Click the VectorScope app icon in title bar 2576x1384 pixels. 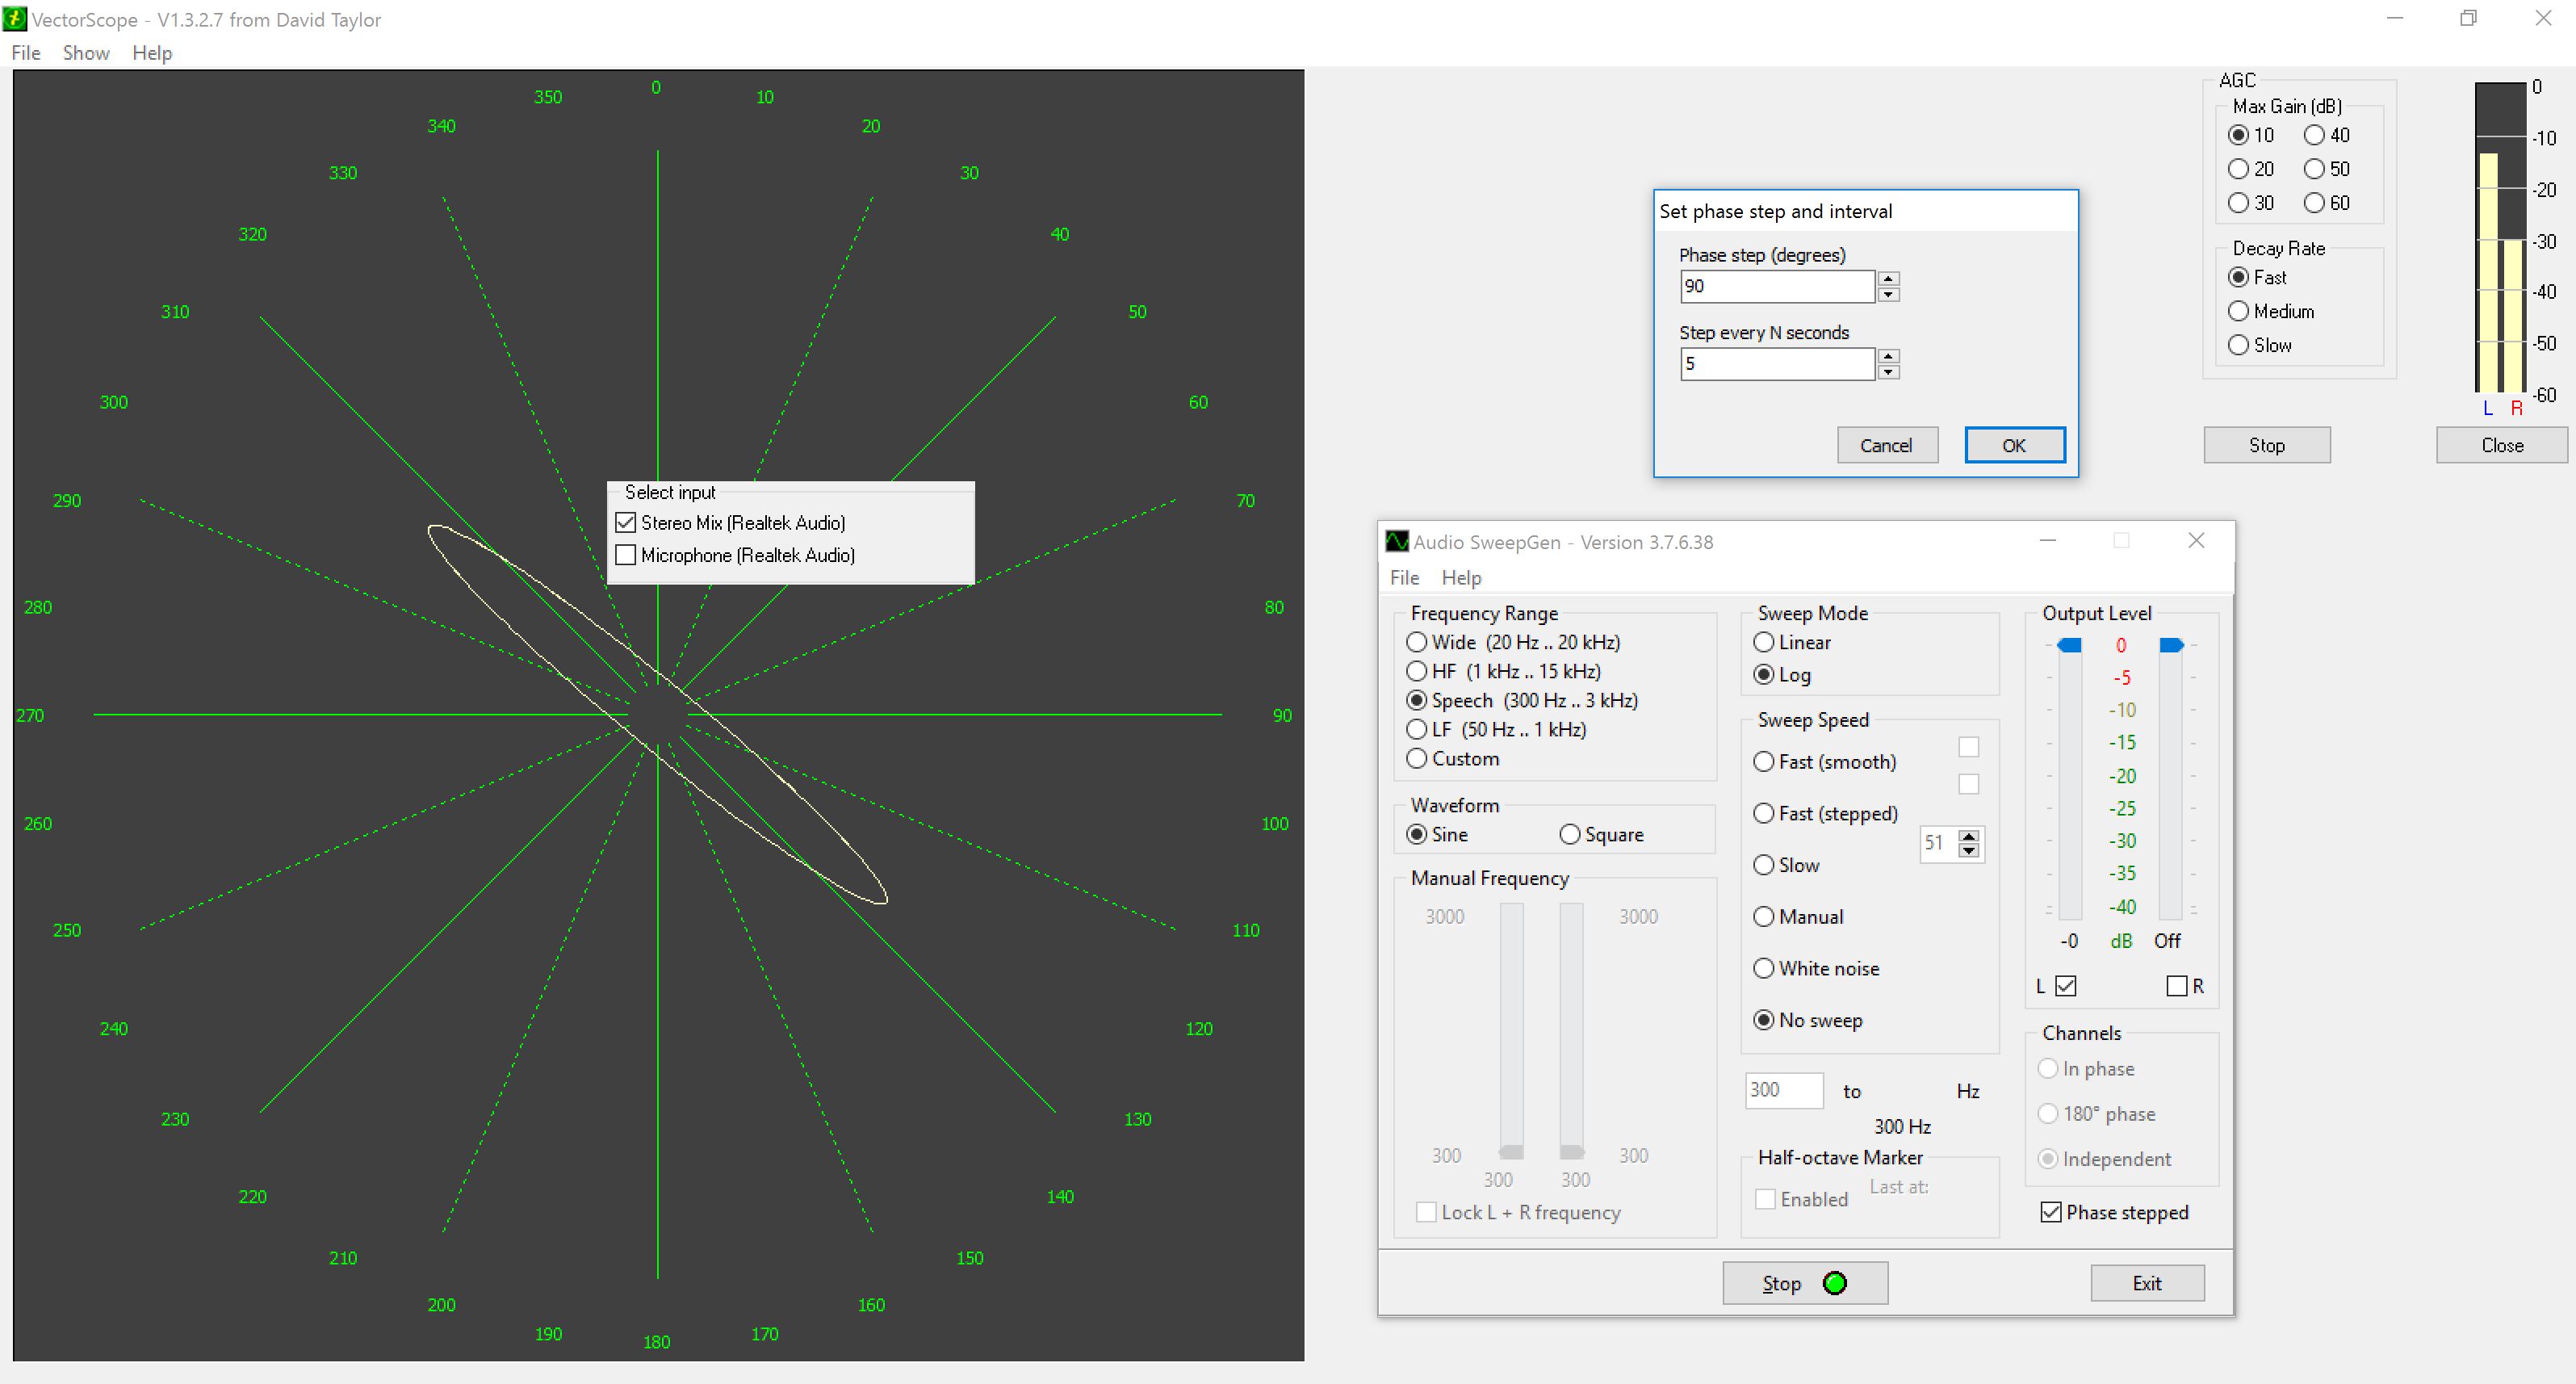click(15, 19)
